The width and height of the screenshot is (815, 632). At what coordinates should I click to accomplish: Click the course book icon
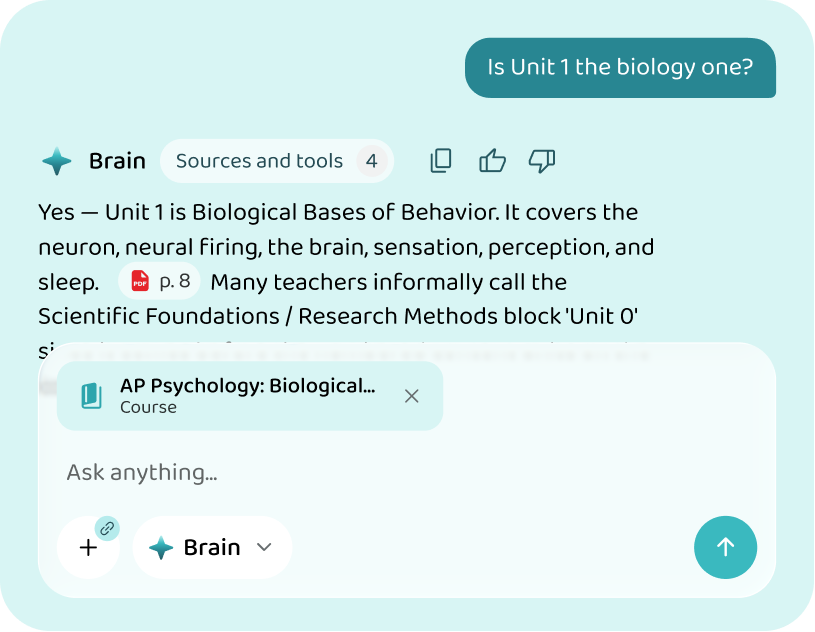(x=91, y=396)
